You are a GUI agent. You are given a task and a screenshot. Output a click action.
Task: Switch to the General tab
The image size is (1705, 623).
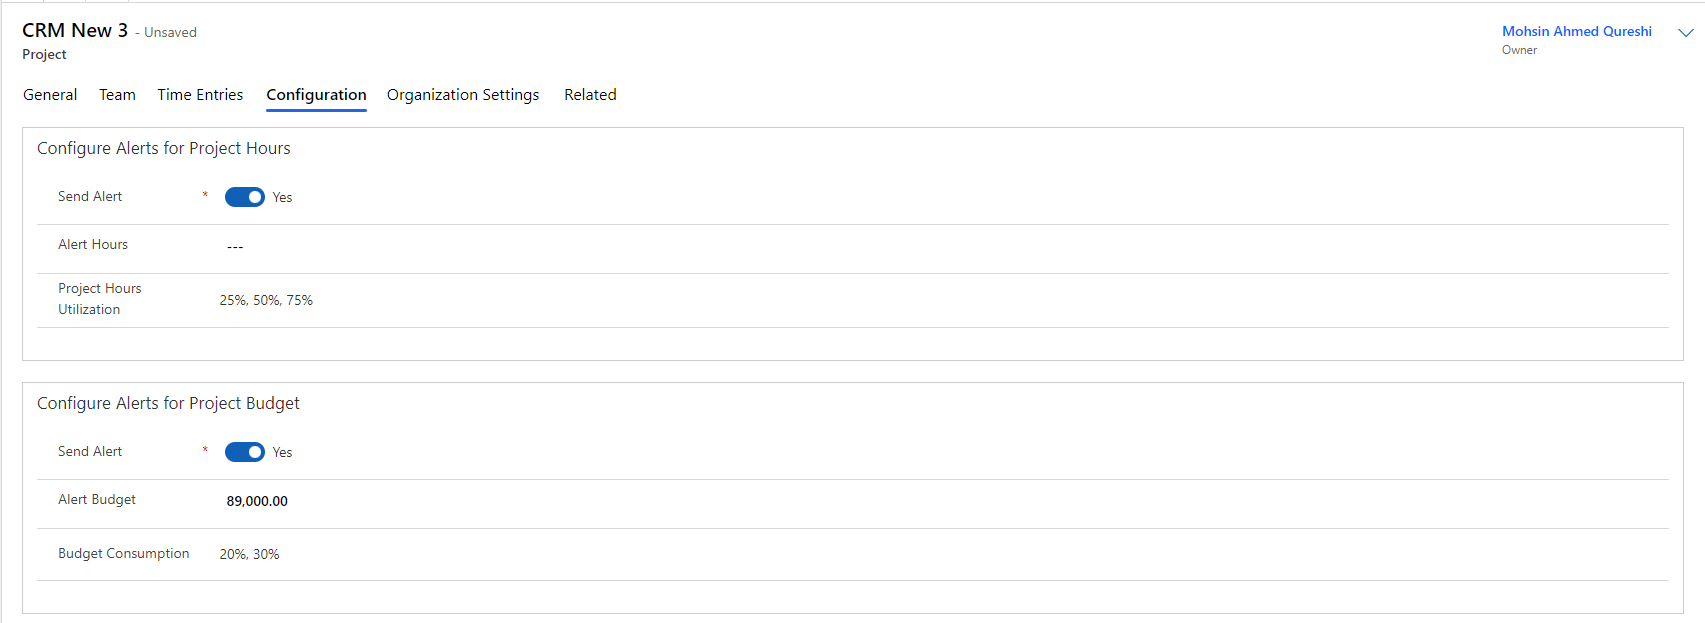pos(49,94)
